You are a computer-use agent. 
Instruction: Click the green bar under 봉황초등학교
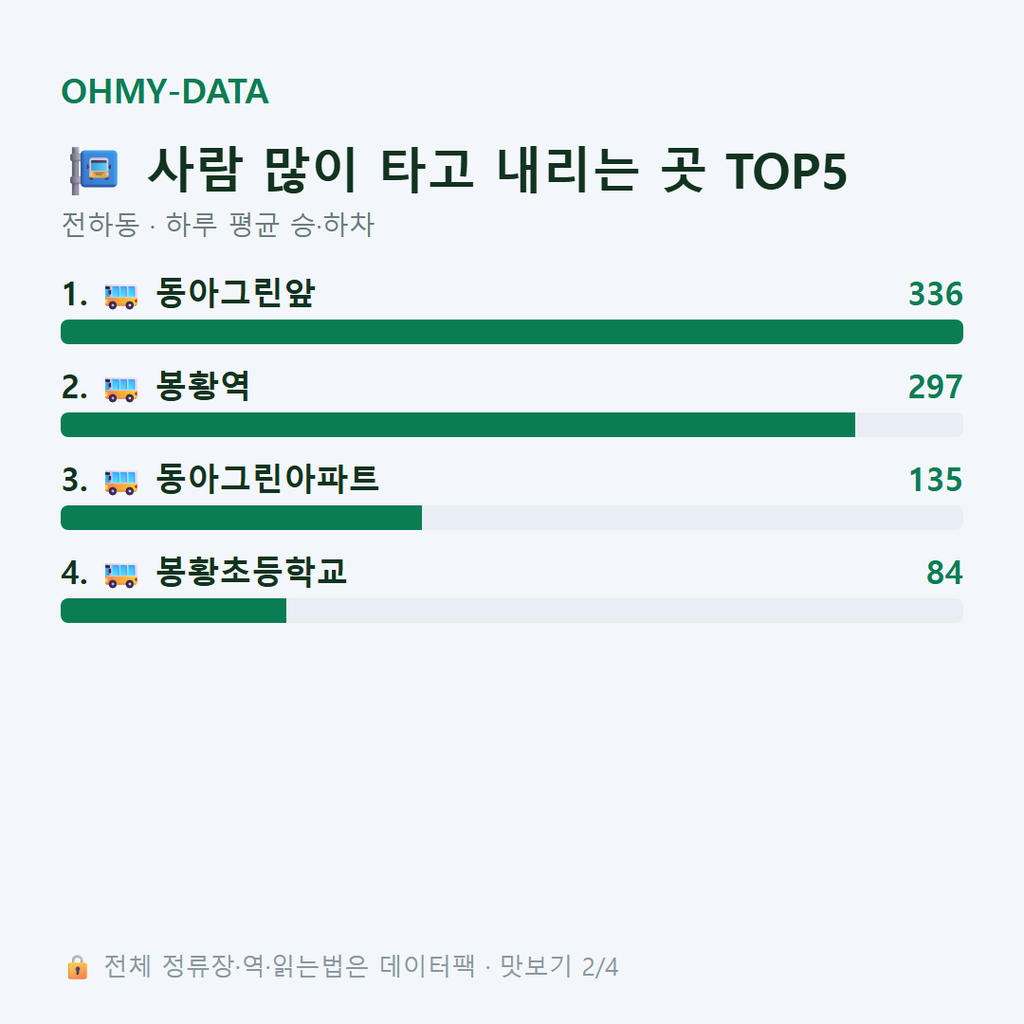(173, 610)
